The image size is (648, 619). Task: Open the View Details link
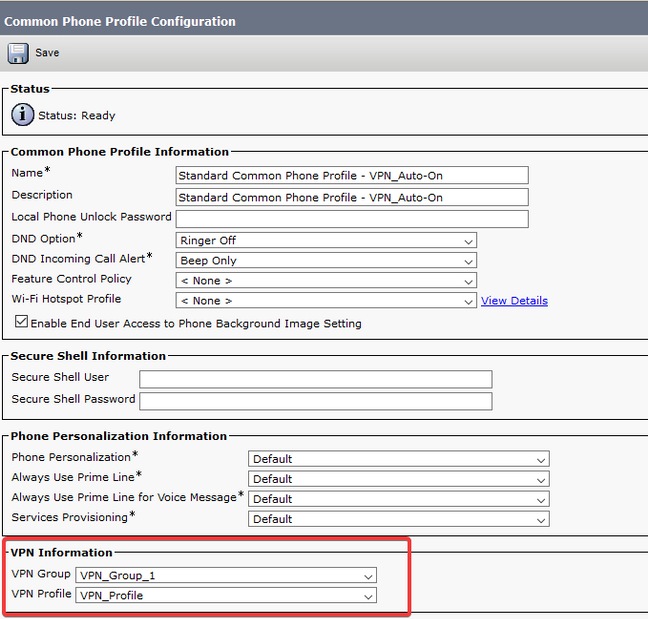[x=514, y=301]
